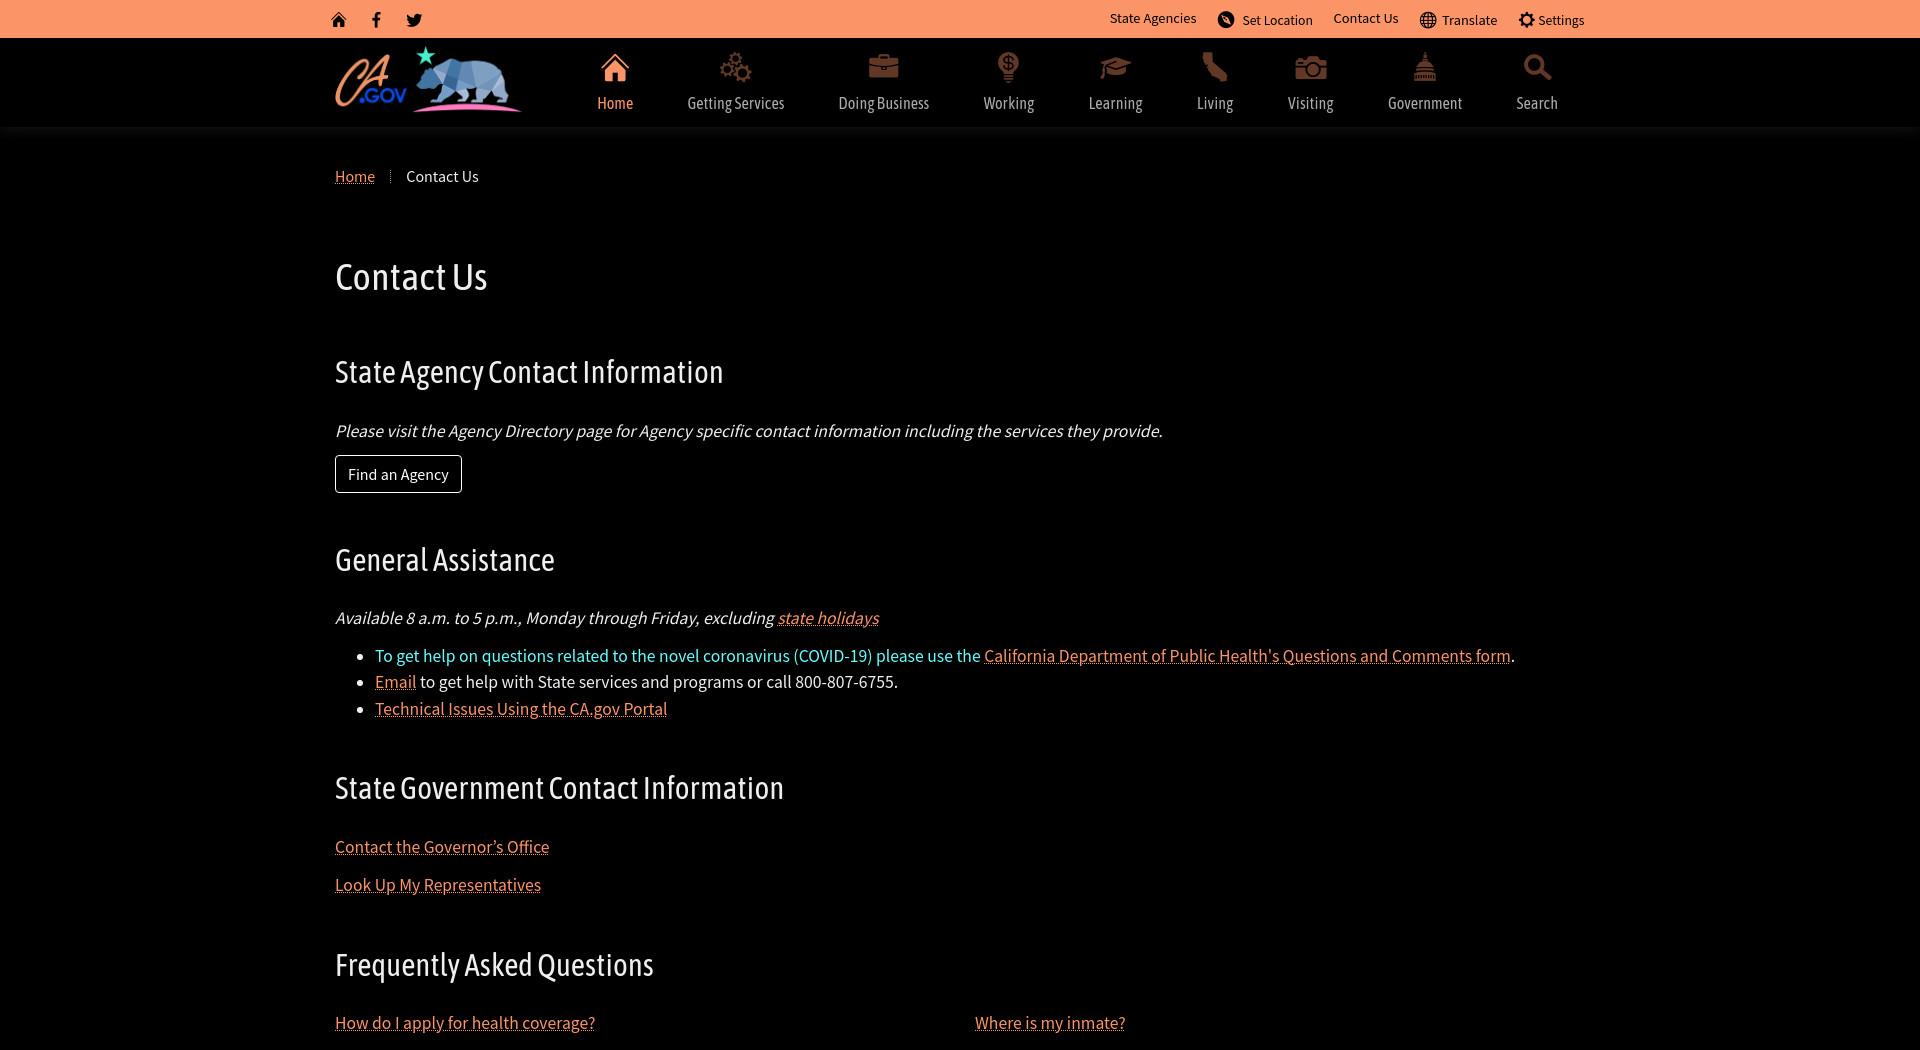This screenshot has height=1050, width=1920.
Task: Open the state holidays link
Action: [x=828, y=618]
